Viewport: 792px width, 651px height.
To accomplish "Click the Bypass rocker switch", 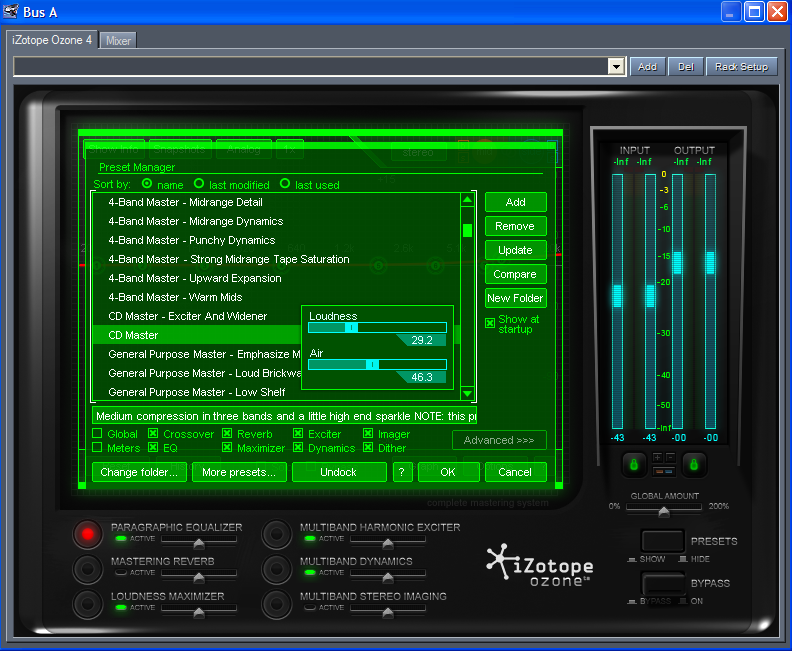I will [x=662, y=583].
